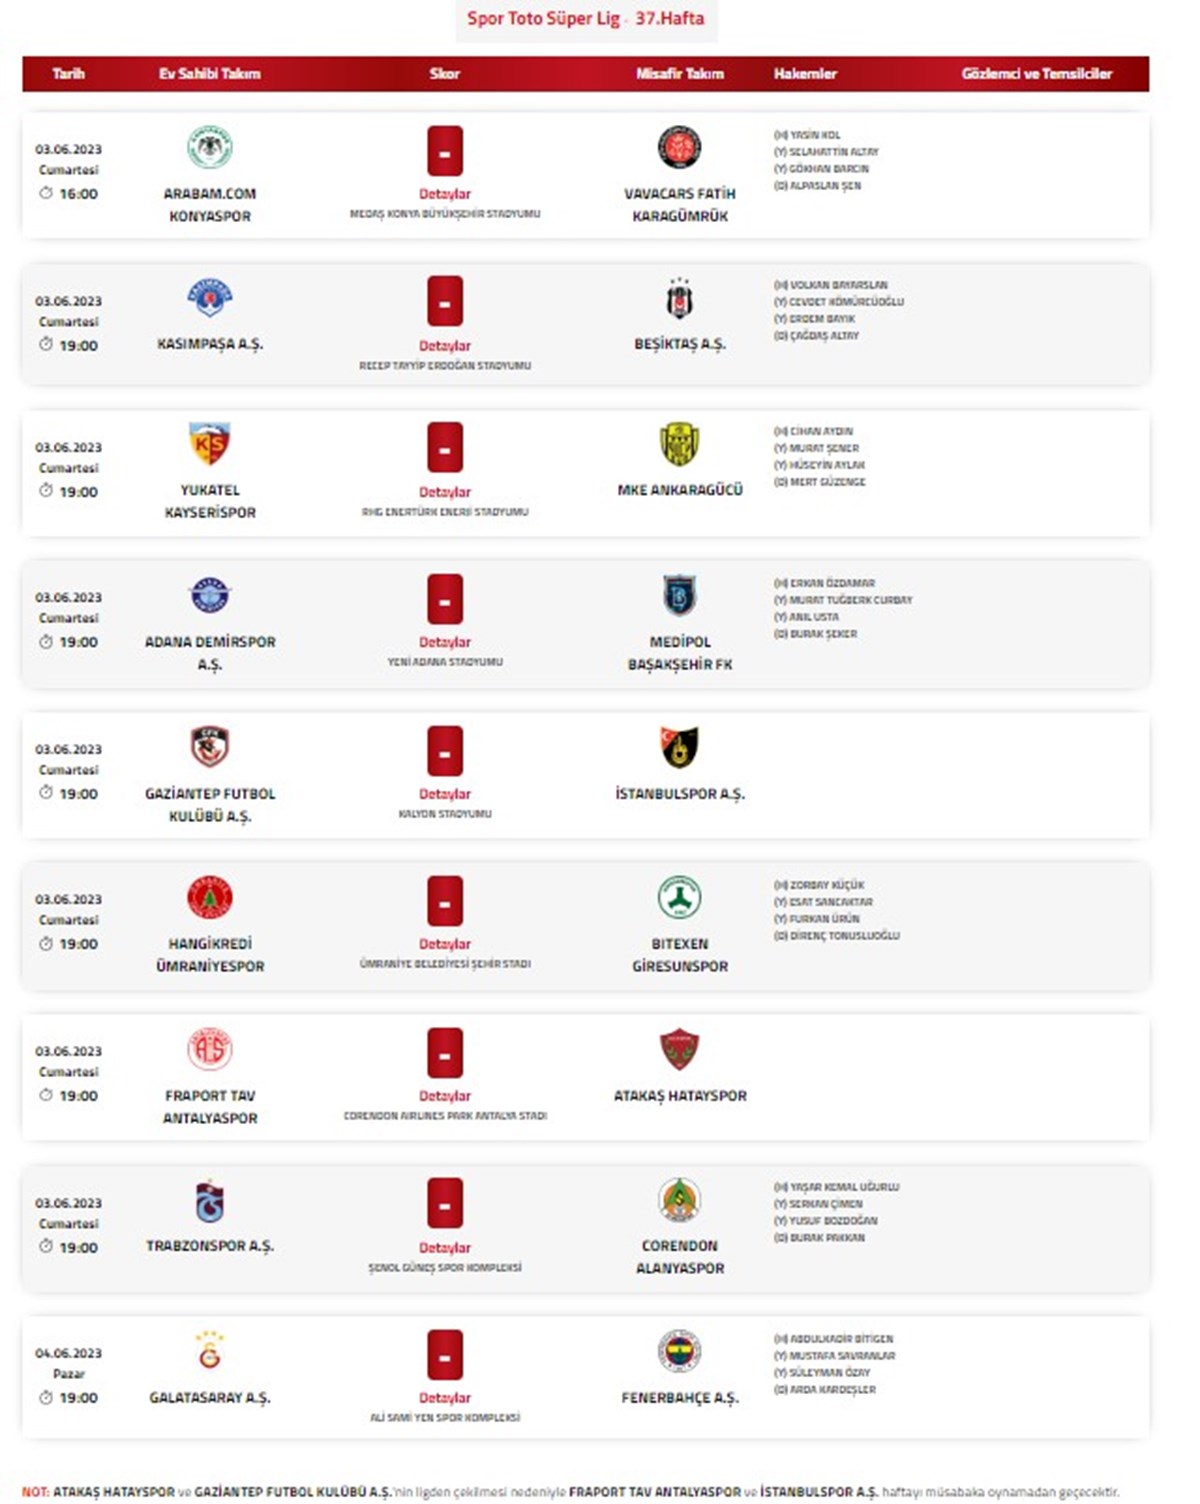The width and height of the screenshot is (1200, 1504).
Task: Click the Medipol Başakşehir FK crest
Action: click(680, 596)
